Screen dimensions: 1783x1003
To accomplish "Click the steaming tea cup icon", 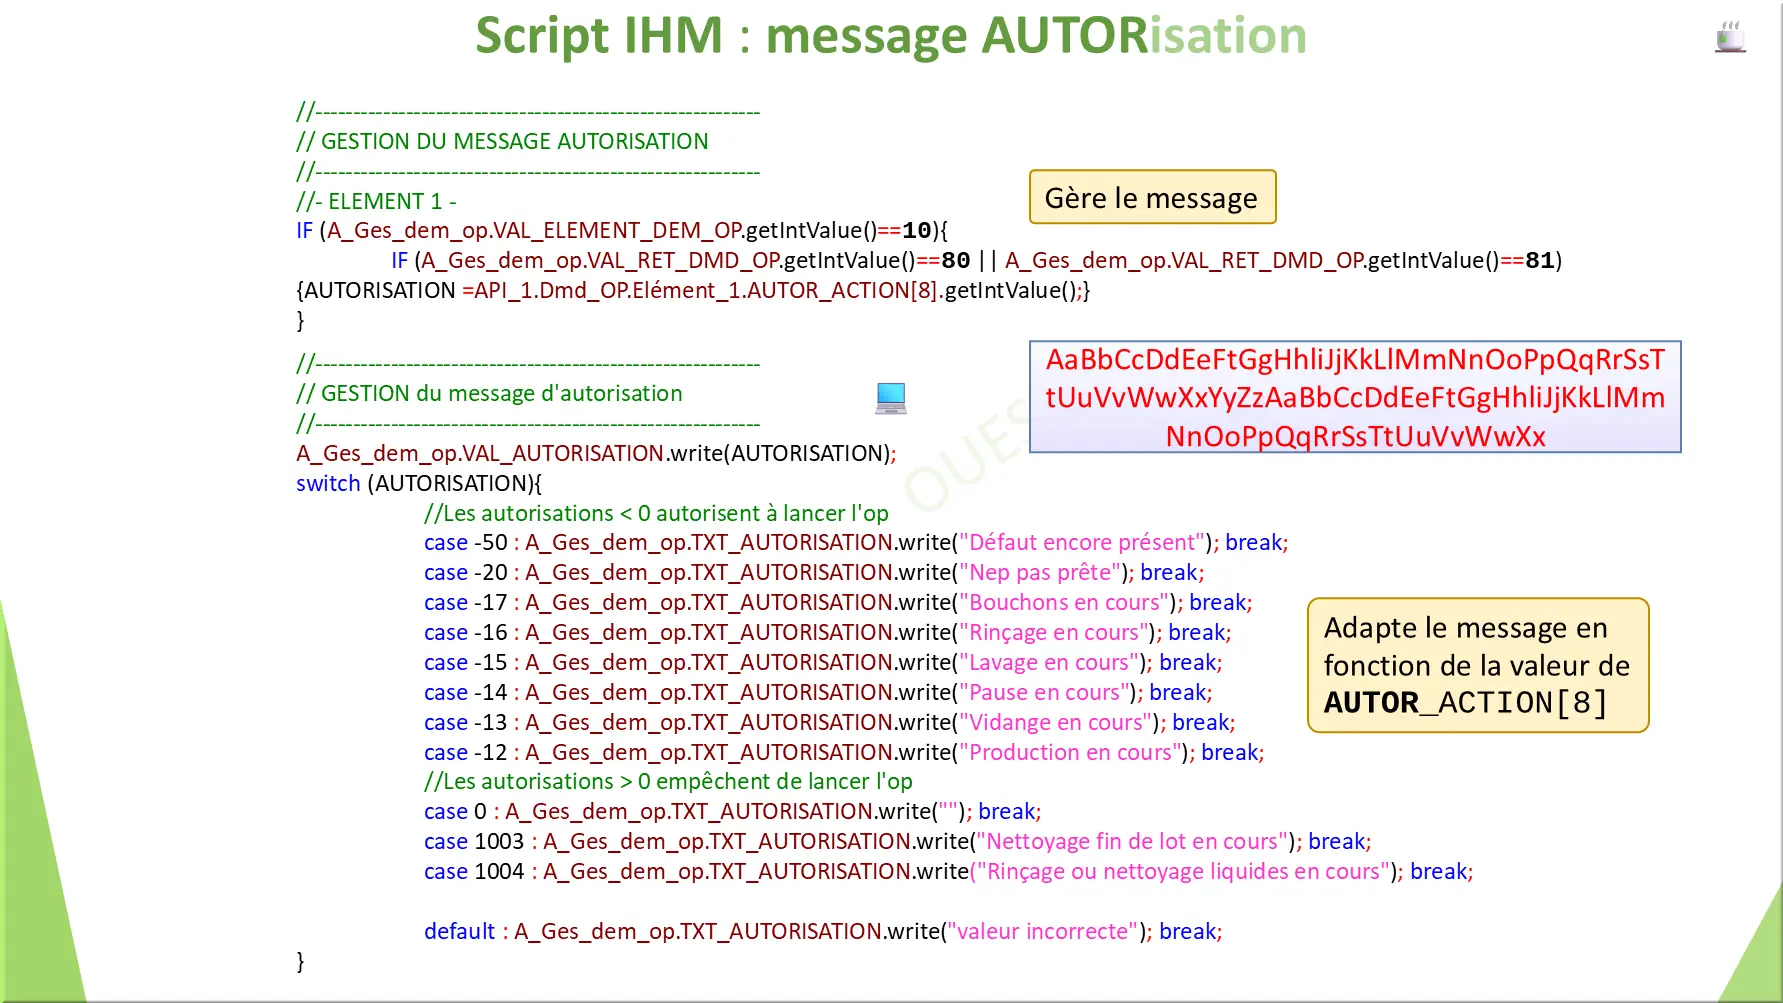I will point(1731,36).
